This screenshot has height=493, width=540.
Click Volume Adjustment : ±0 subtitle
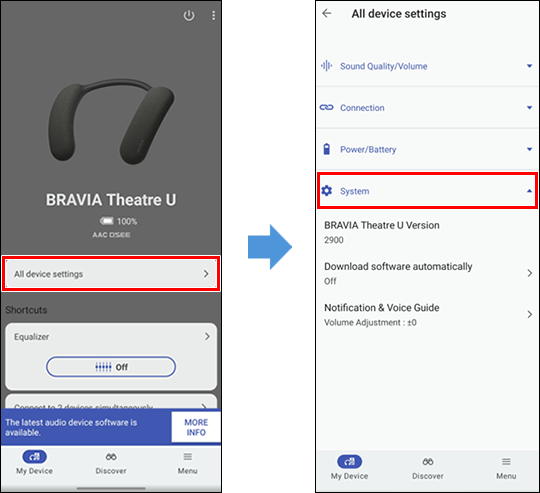click(370, 323)
